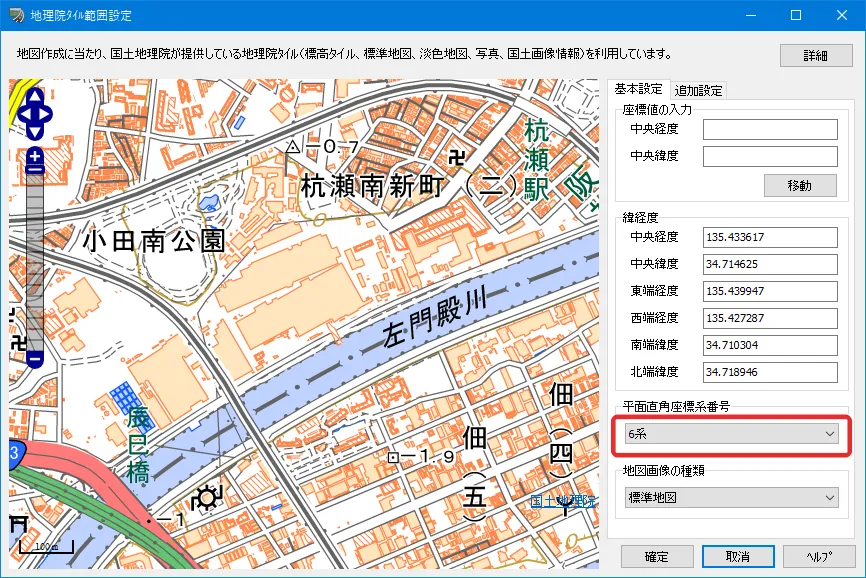
Task: Click the map zoom level slider track
Action: tap(35, 260)
